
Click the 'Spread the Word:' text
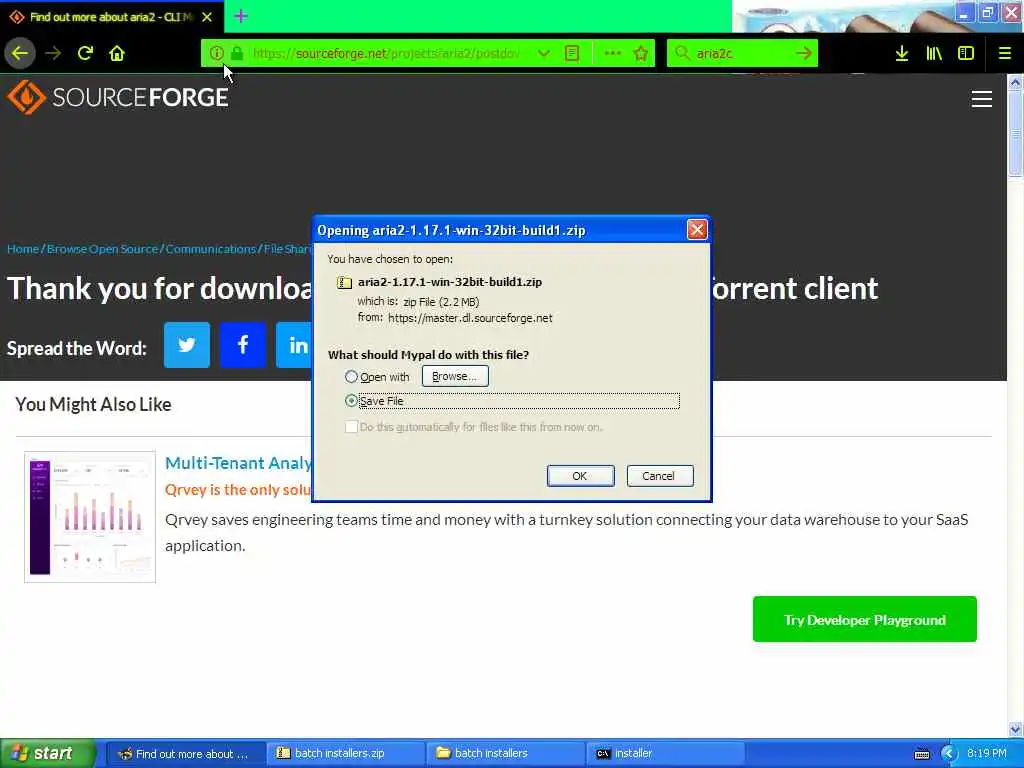(x=76, y=348)
